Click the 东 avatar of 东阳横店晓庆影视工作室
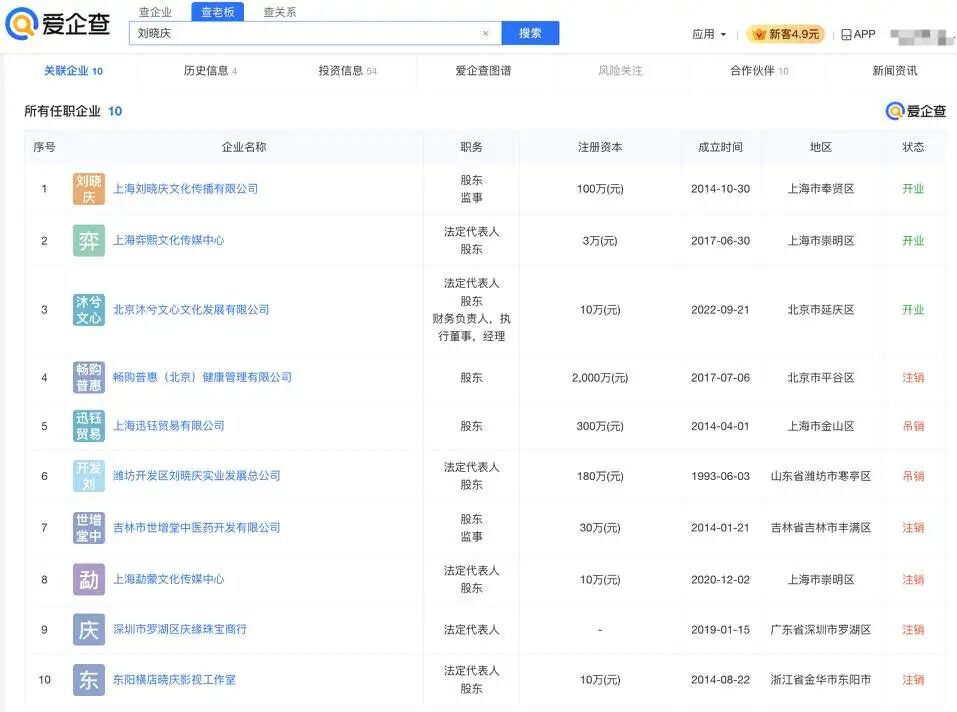Viewport: 957px width, 712px height. (88, 679)
